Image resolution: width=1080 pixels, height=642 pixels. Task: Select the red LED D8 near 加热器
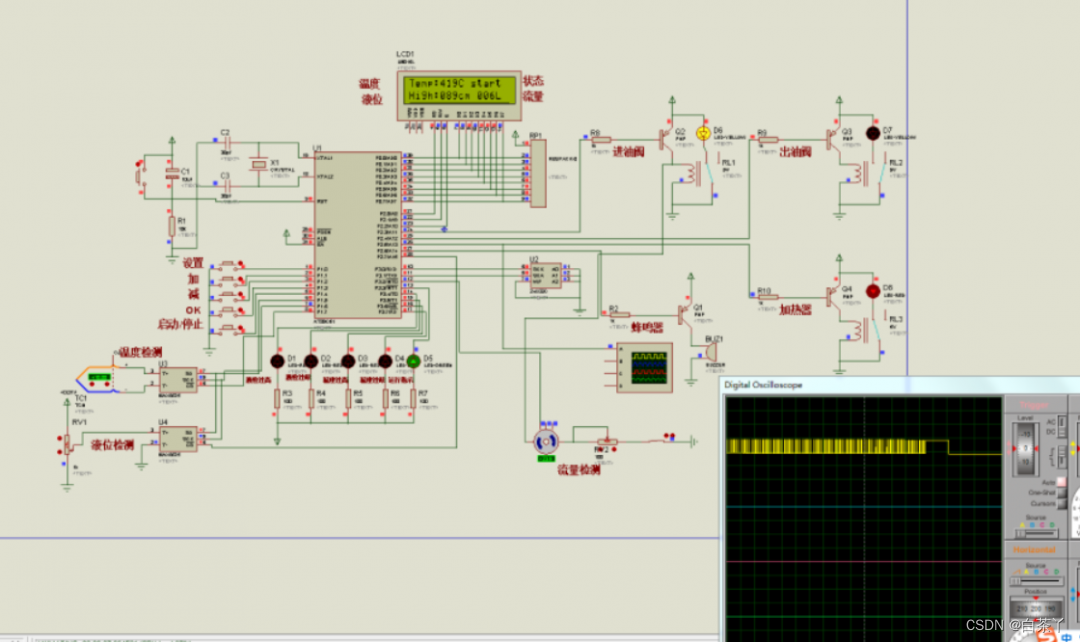[x=873, y=291]
